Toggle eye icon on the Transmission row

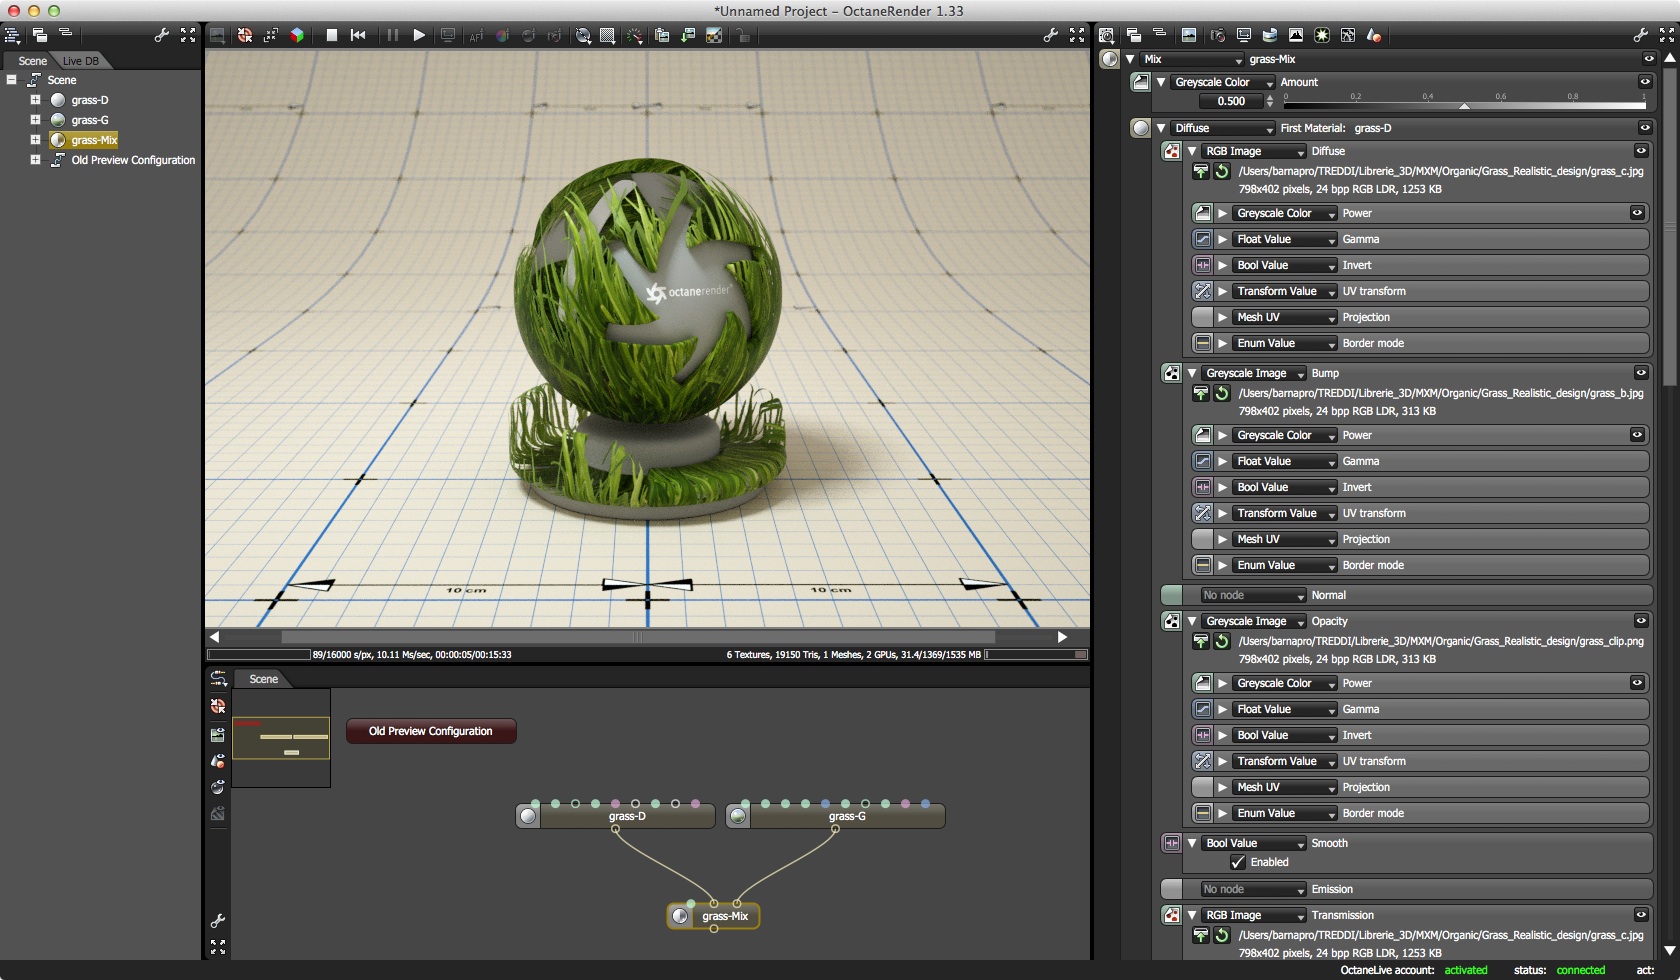tap(1641, 915)
